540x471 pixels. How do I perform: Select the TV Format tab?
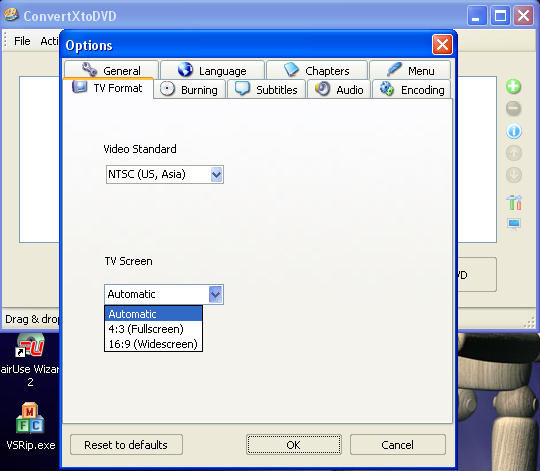pyautogui.click(x=107, y=88)
